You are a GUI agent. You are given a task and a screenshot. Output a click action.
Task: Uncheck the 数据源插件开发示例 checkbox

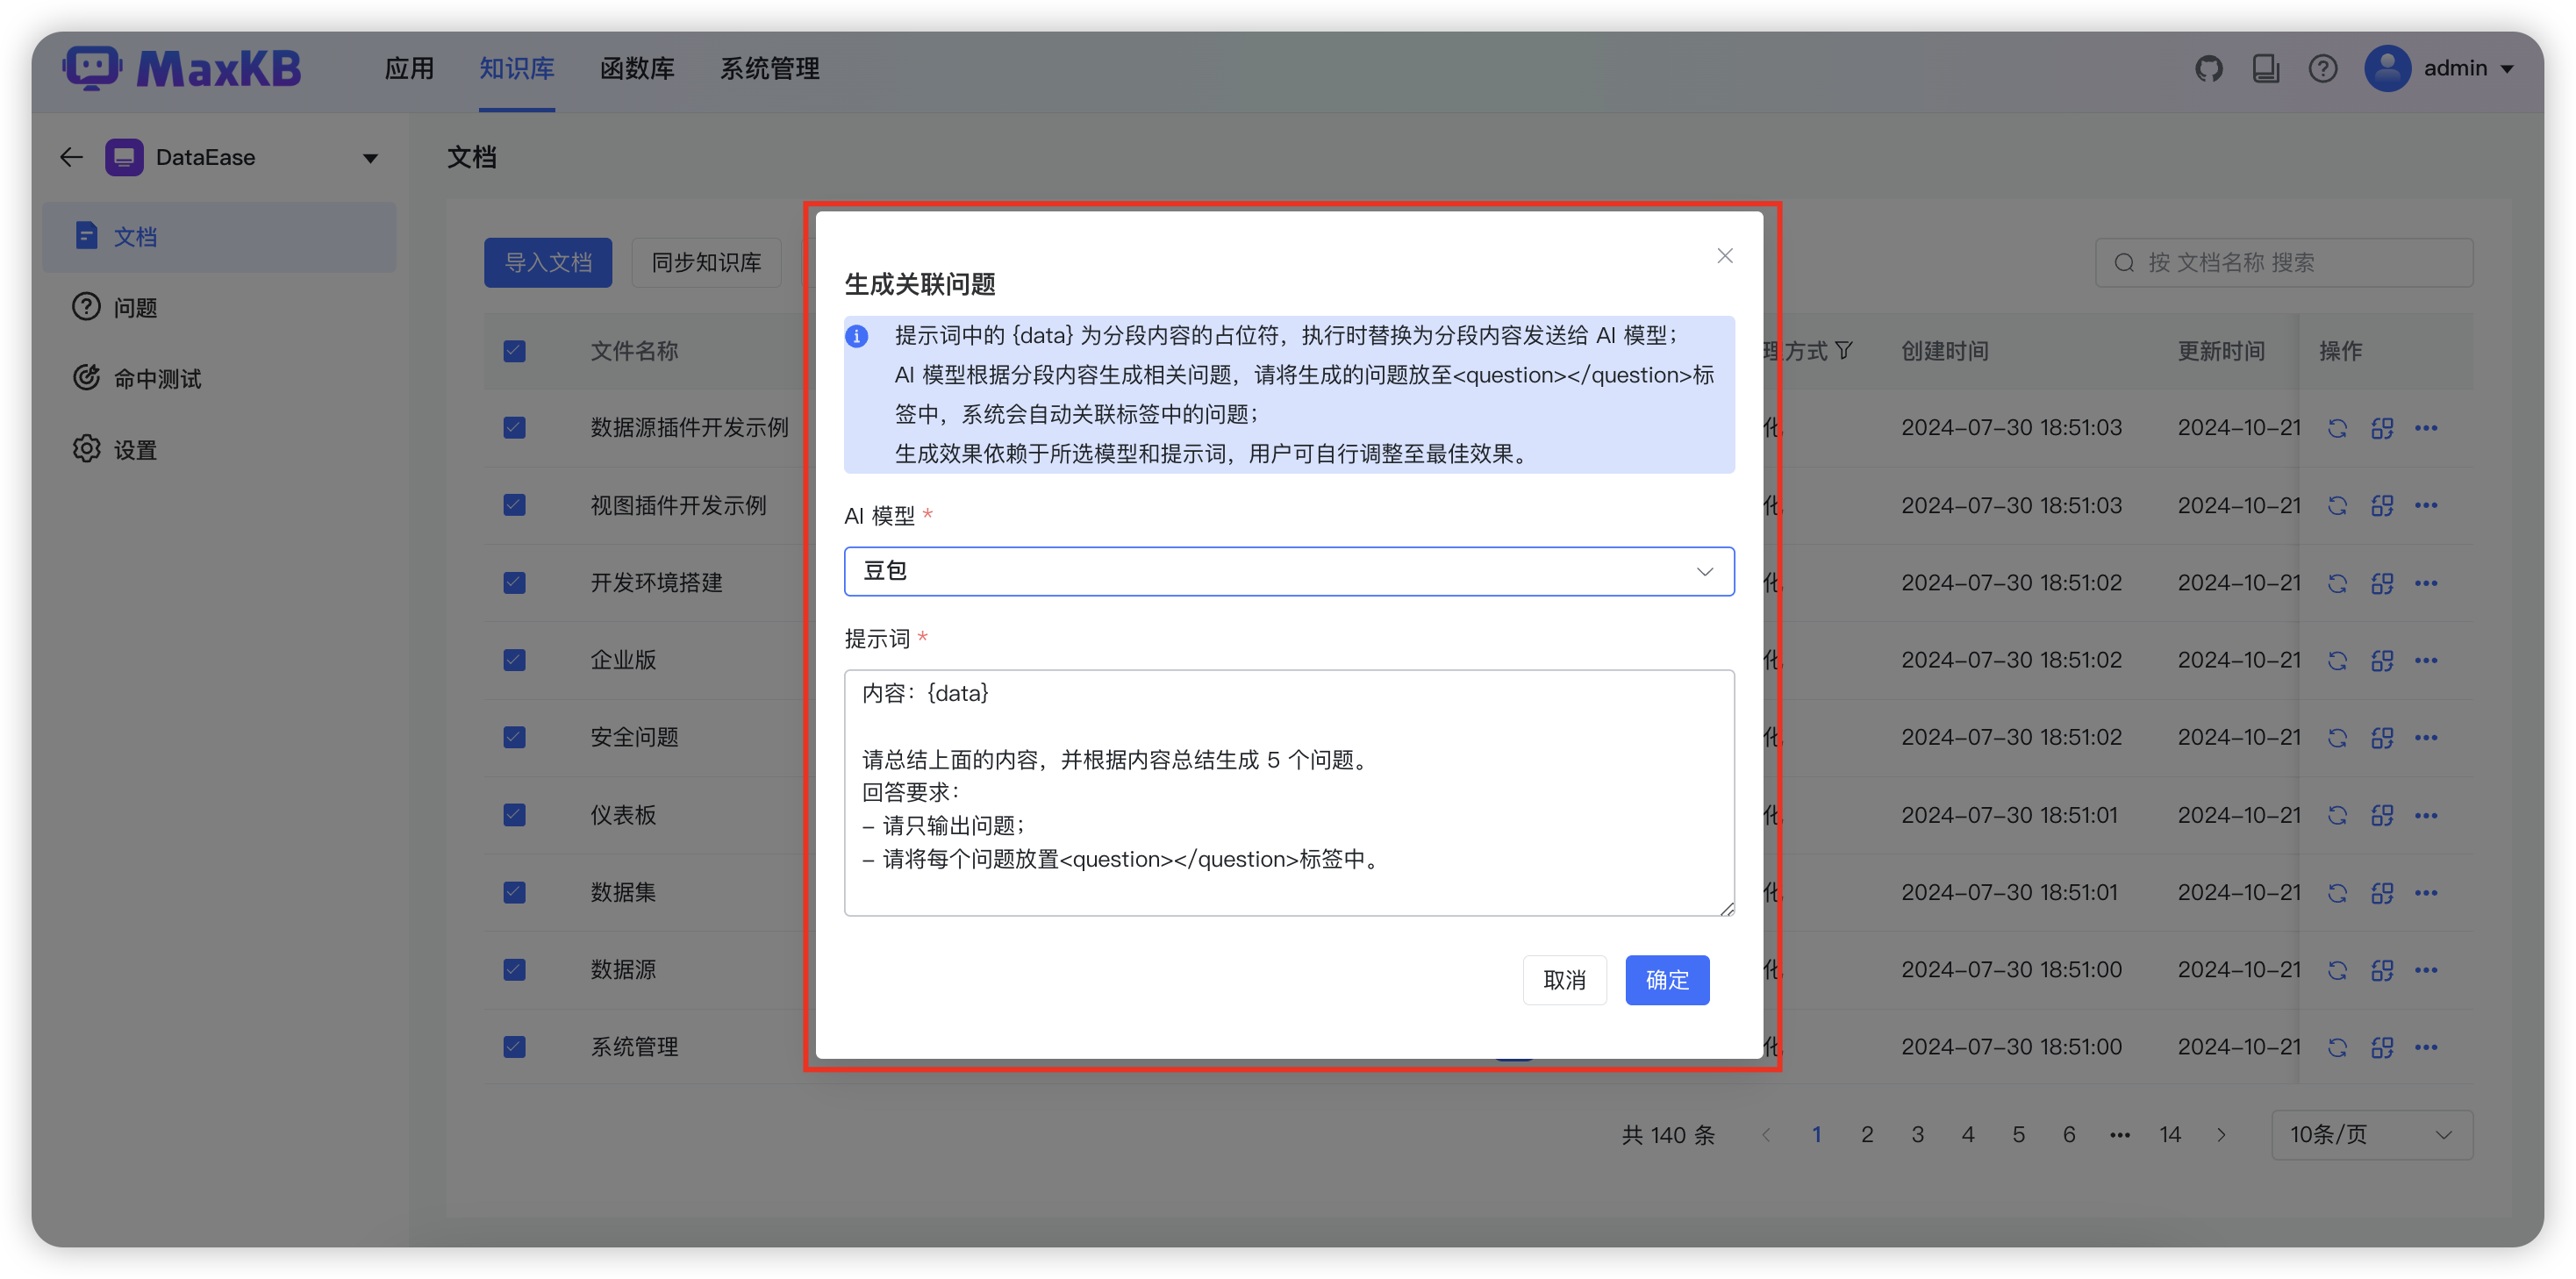(x=514, y=428)
